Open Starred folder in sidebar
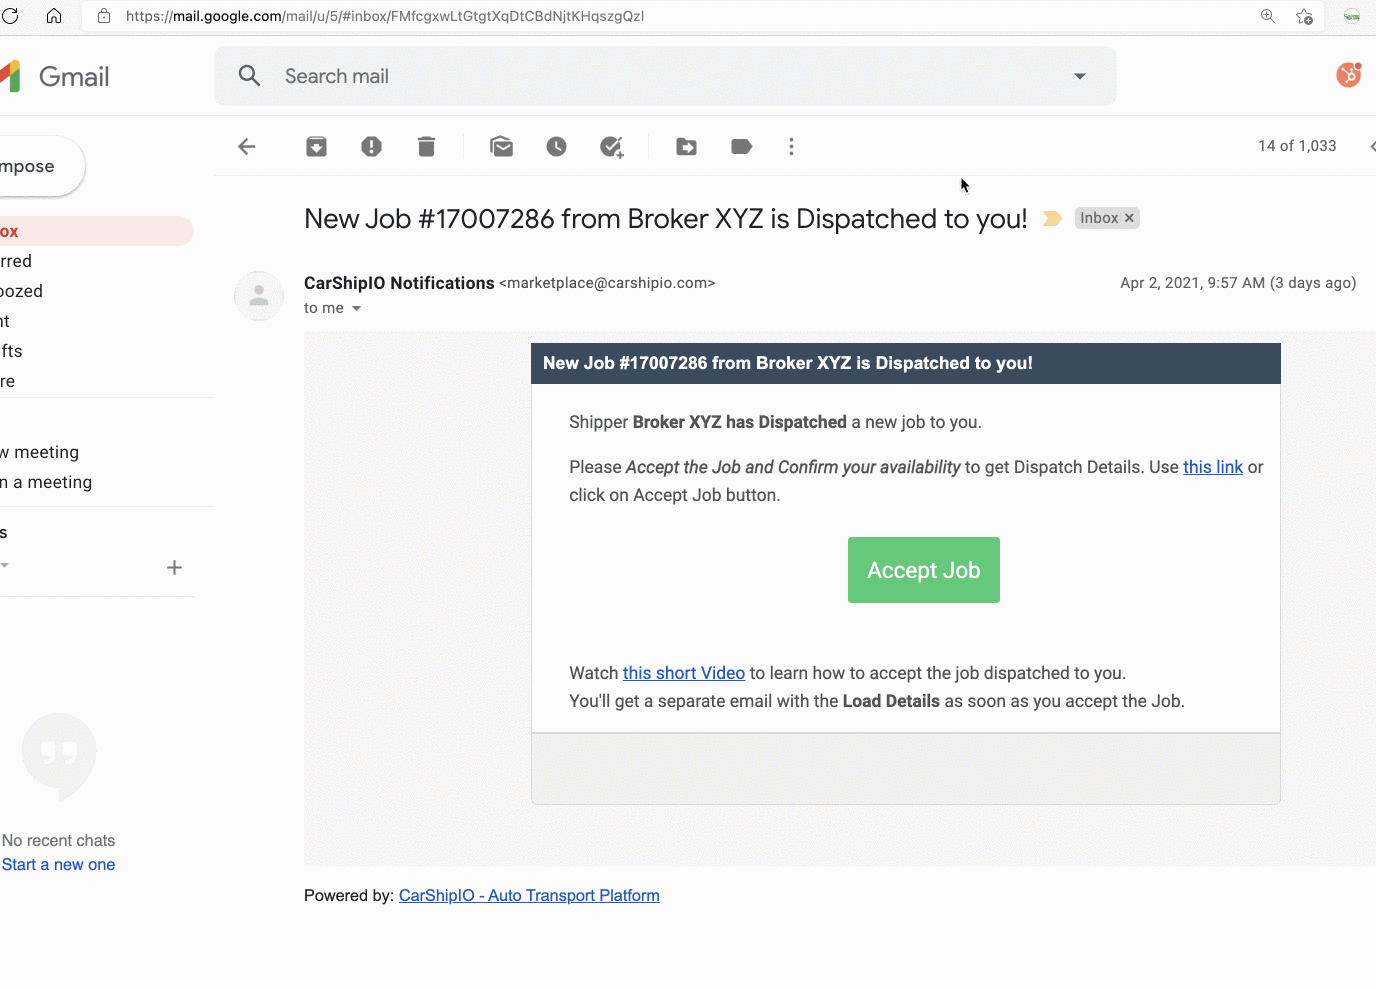The height and width of the screenshot is (988, 1376). (x=17, y=261)
